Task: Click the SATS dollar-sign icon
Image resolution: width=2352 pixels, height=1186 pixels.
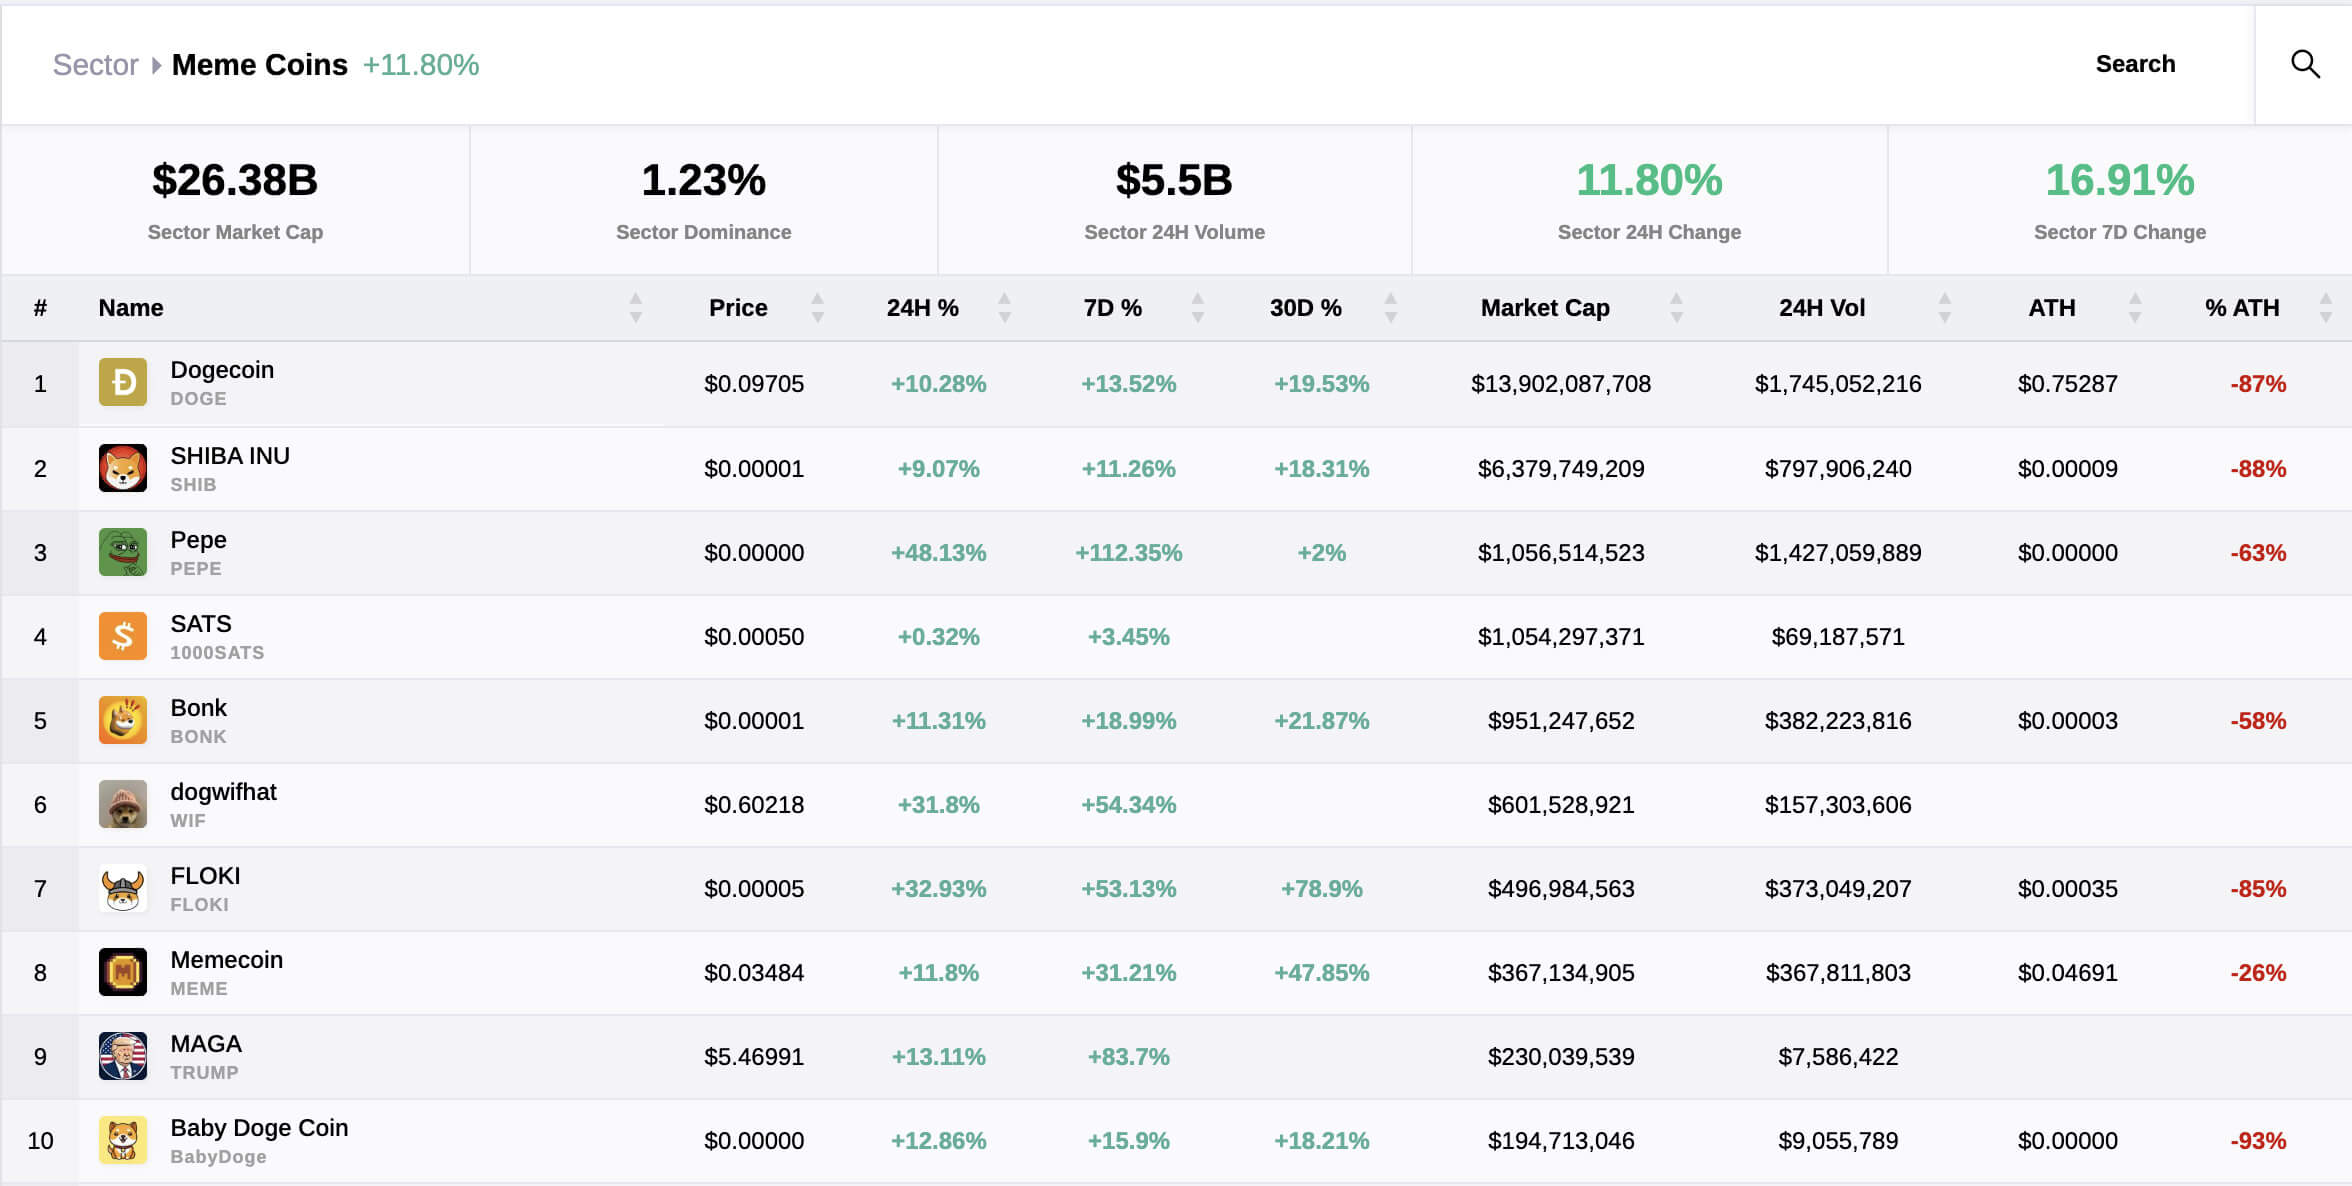Action: pos(123,635)
